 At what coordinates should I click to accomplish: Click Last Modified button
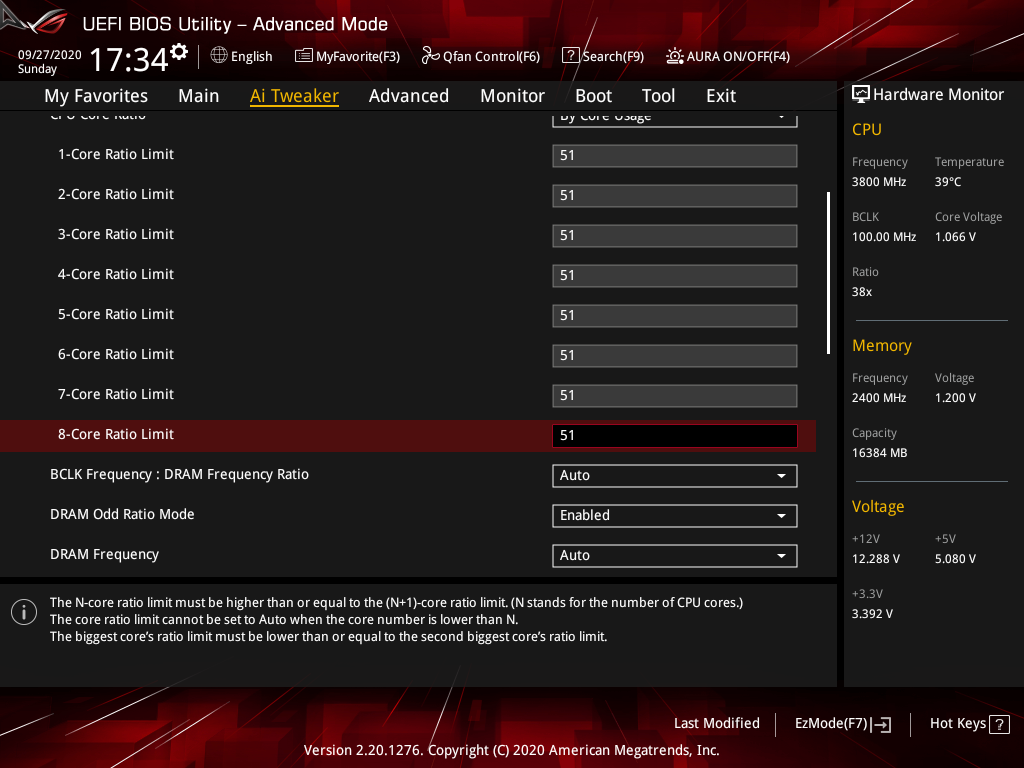tap(716, 723)
